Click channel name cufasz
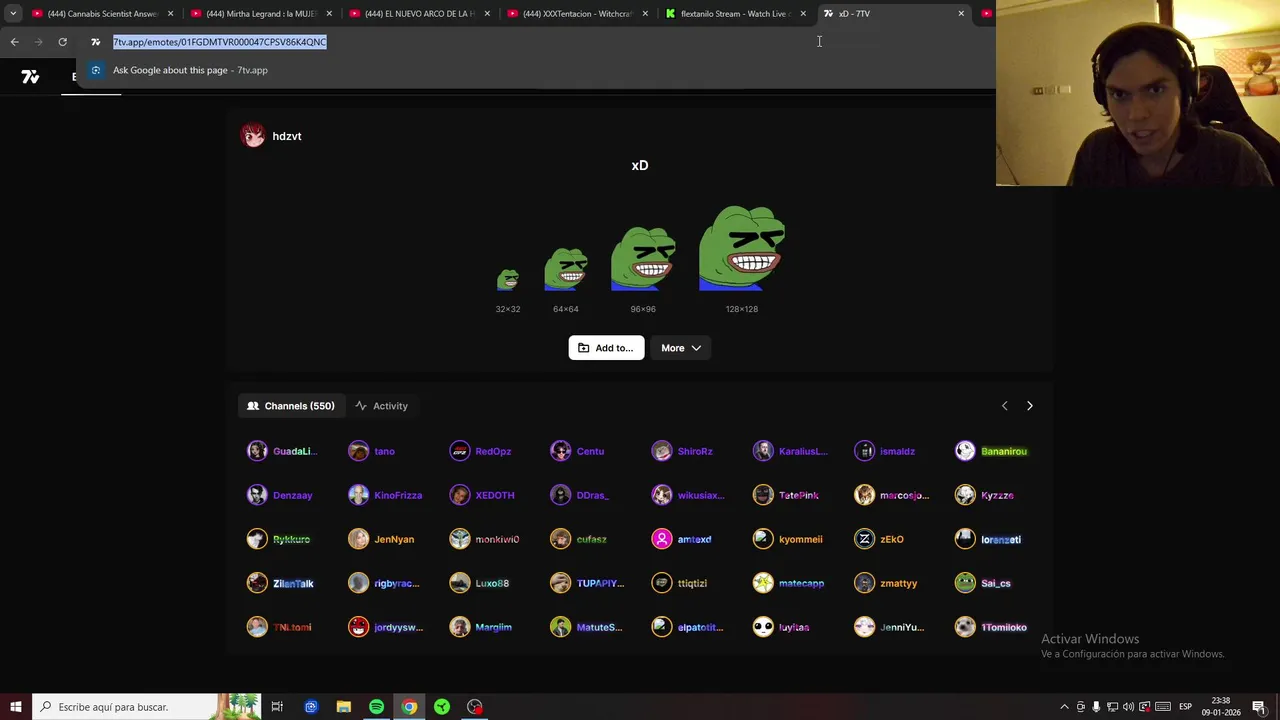The image size is (1280, 720). (591, 539)
